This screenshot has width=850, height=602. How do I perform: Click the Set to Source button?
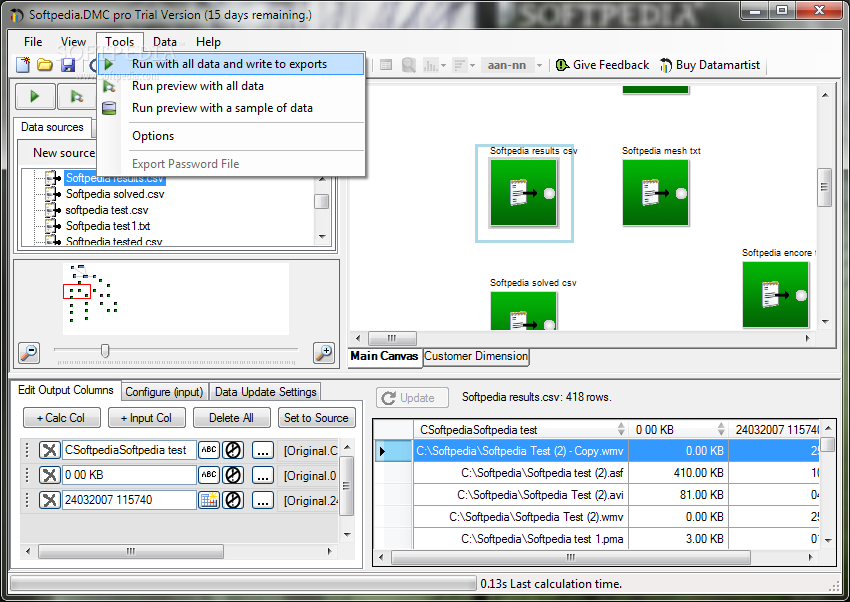click(x=317, y=418)
